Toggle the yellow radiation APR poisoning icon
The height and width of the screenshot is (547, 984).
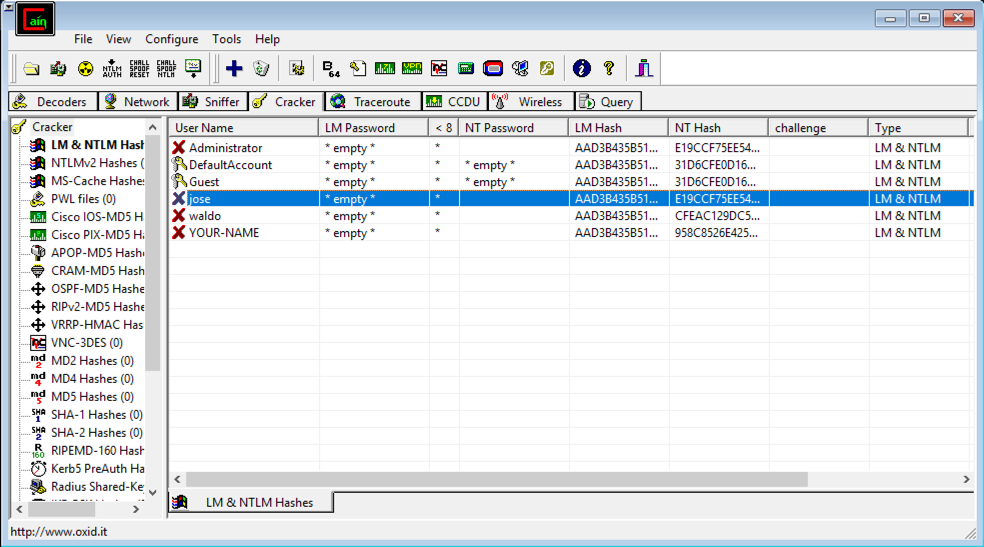(85, 68)
